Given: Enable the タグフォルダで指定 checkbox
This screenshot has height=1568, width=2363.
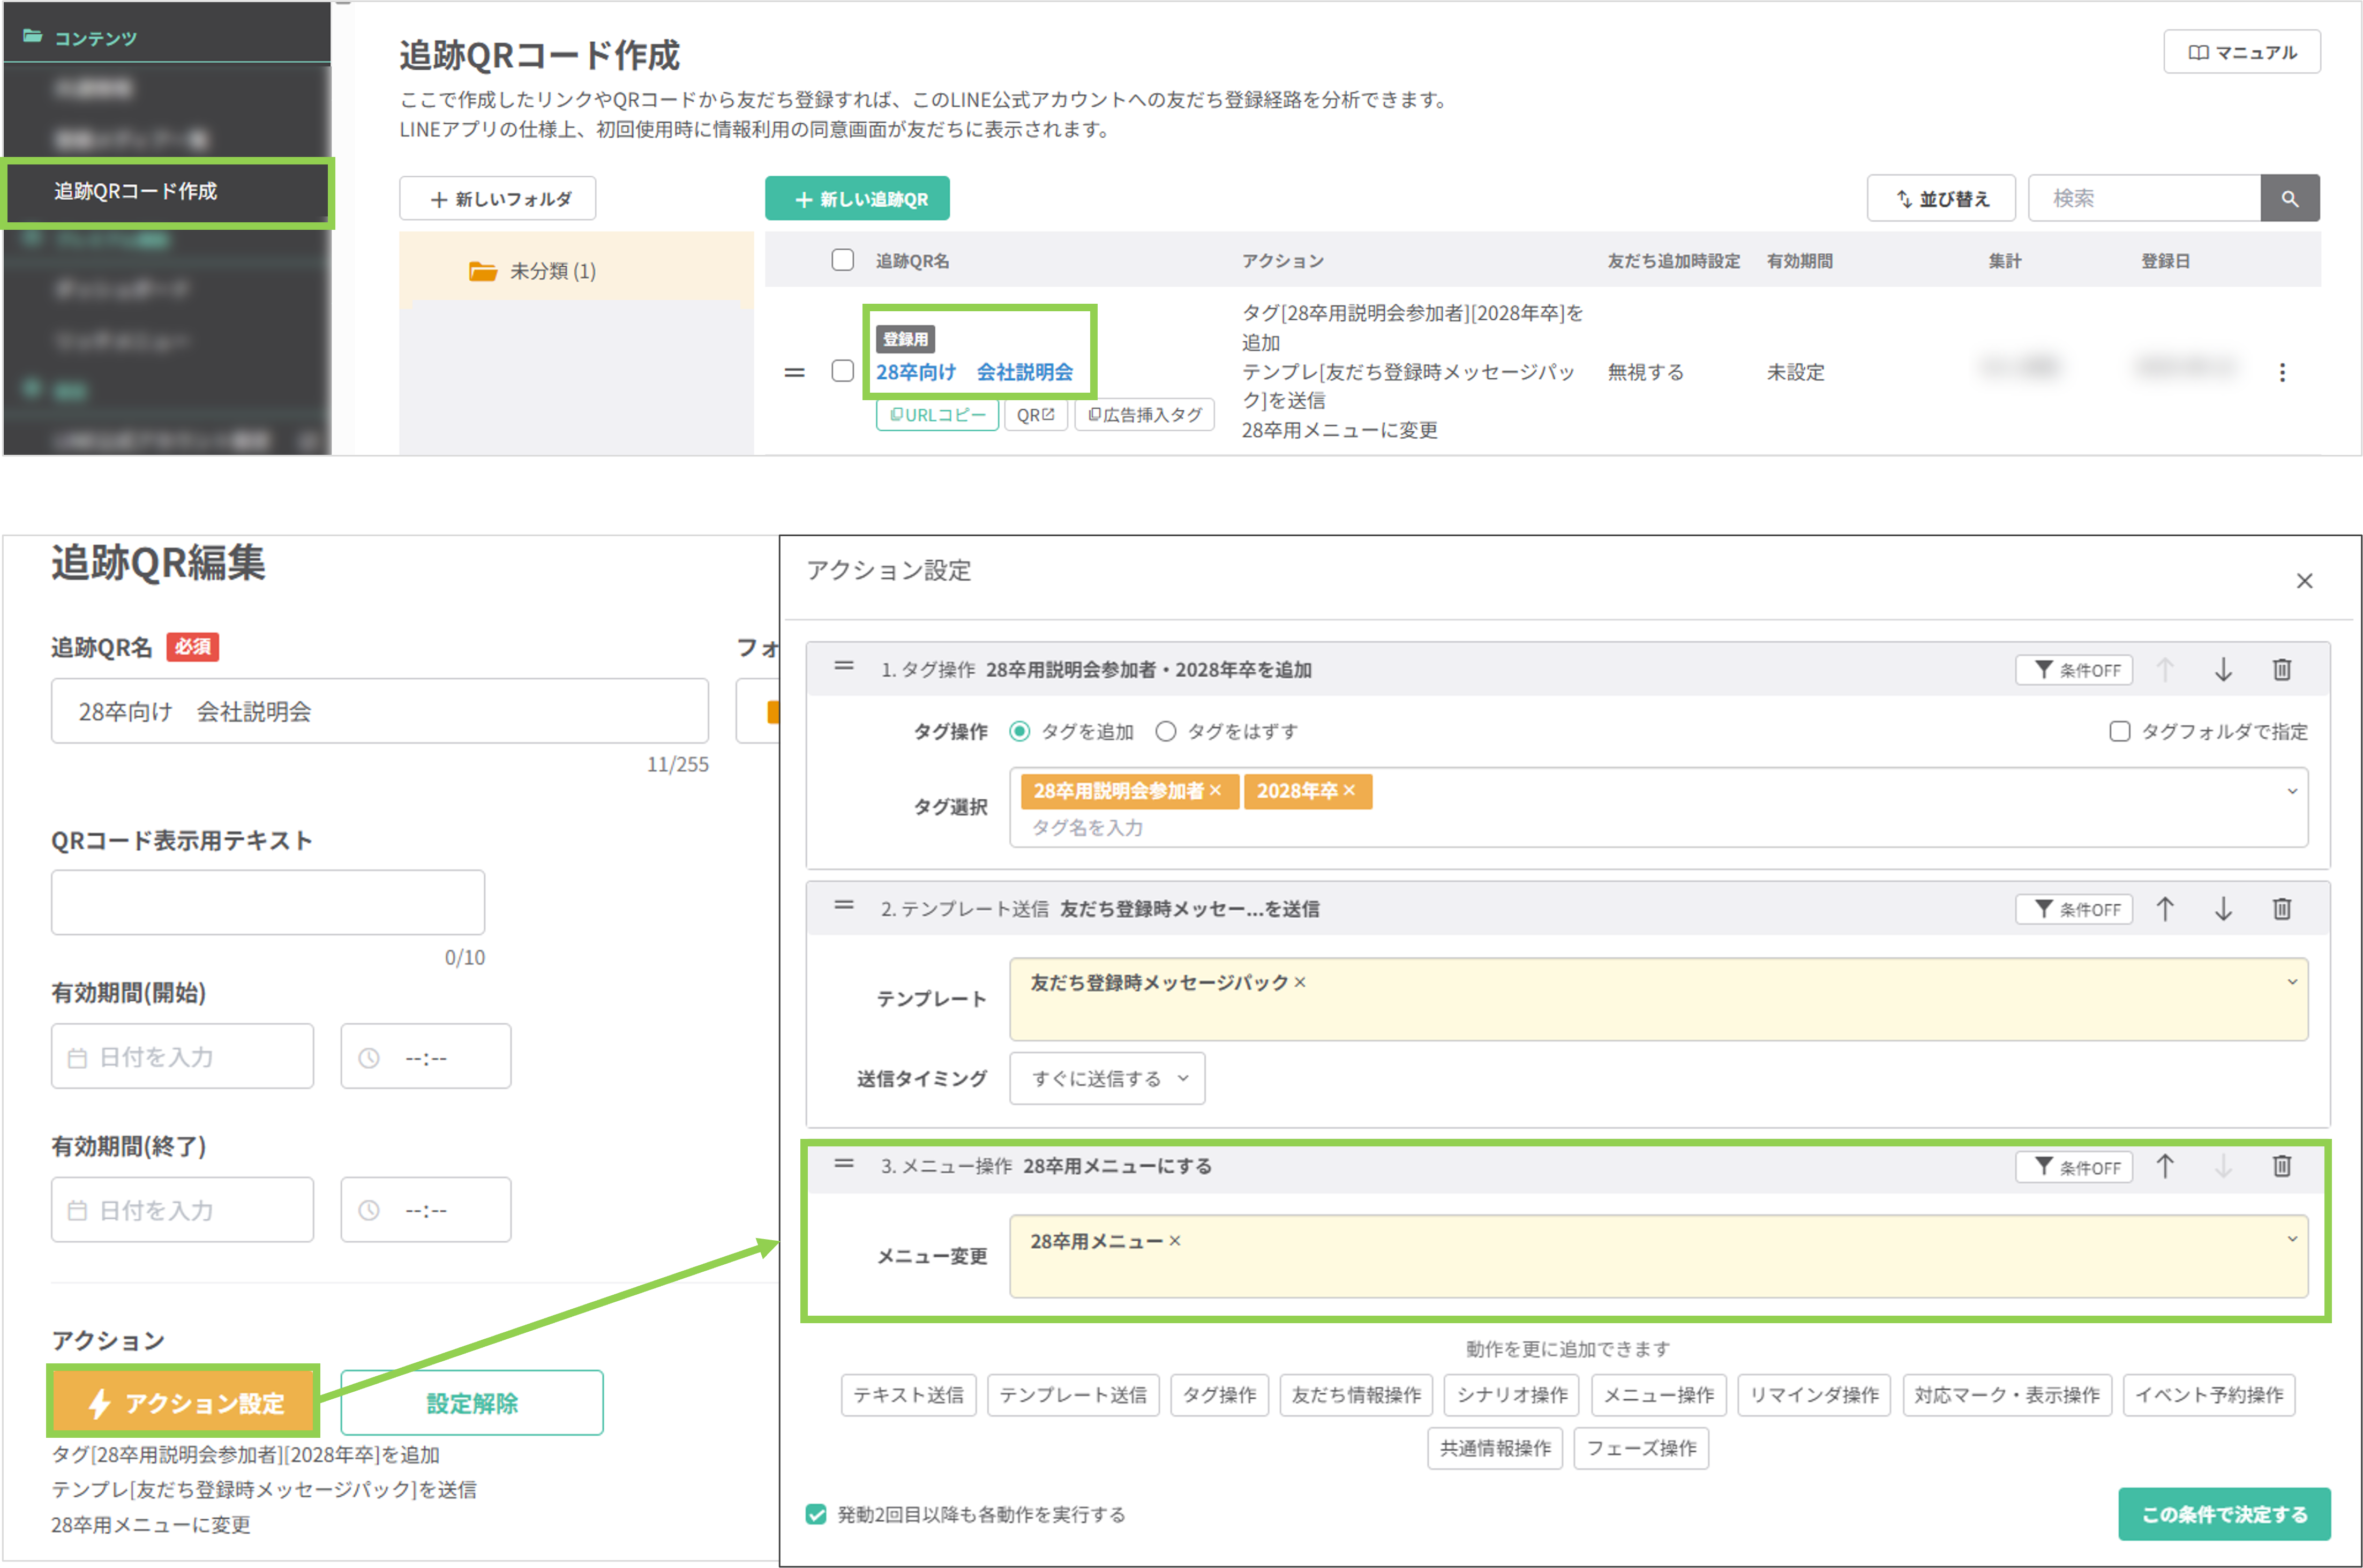Looking at the screenshot, I should [x=2120, y=731].
